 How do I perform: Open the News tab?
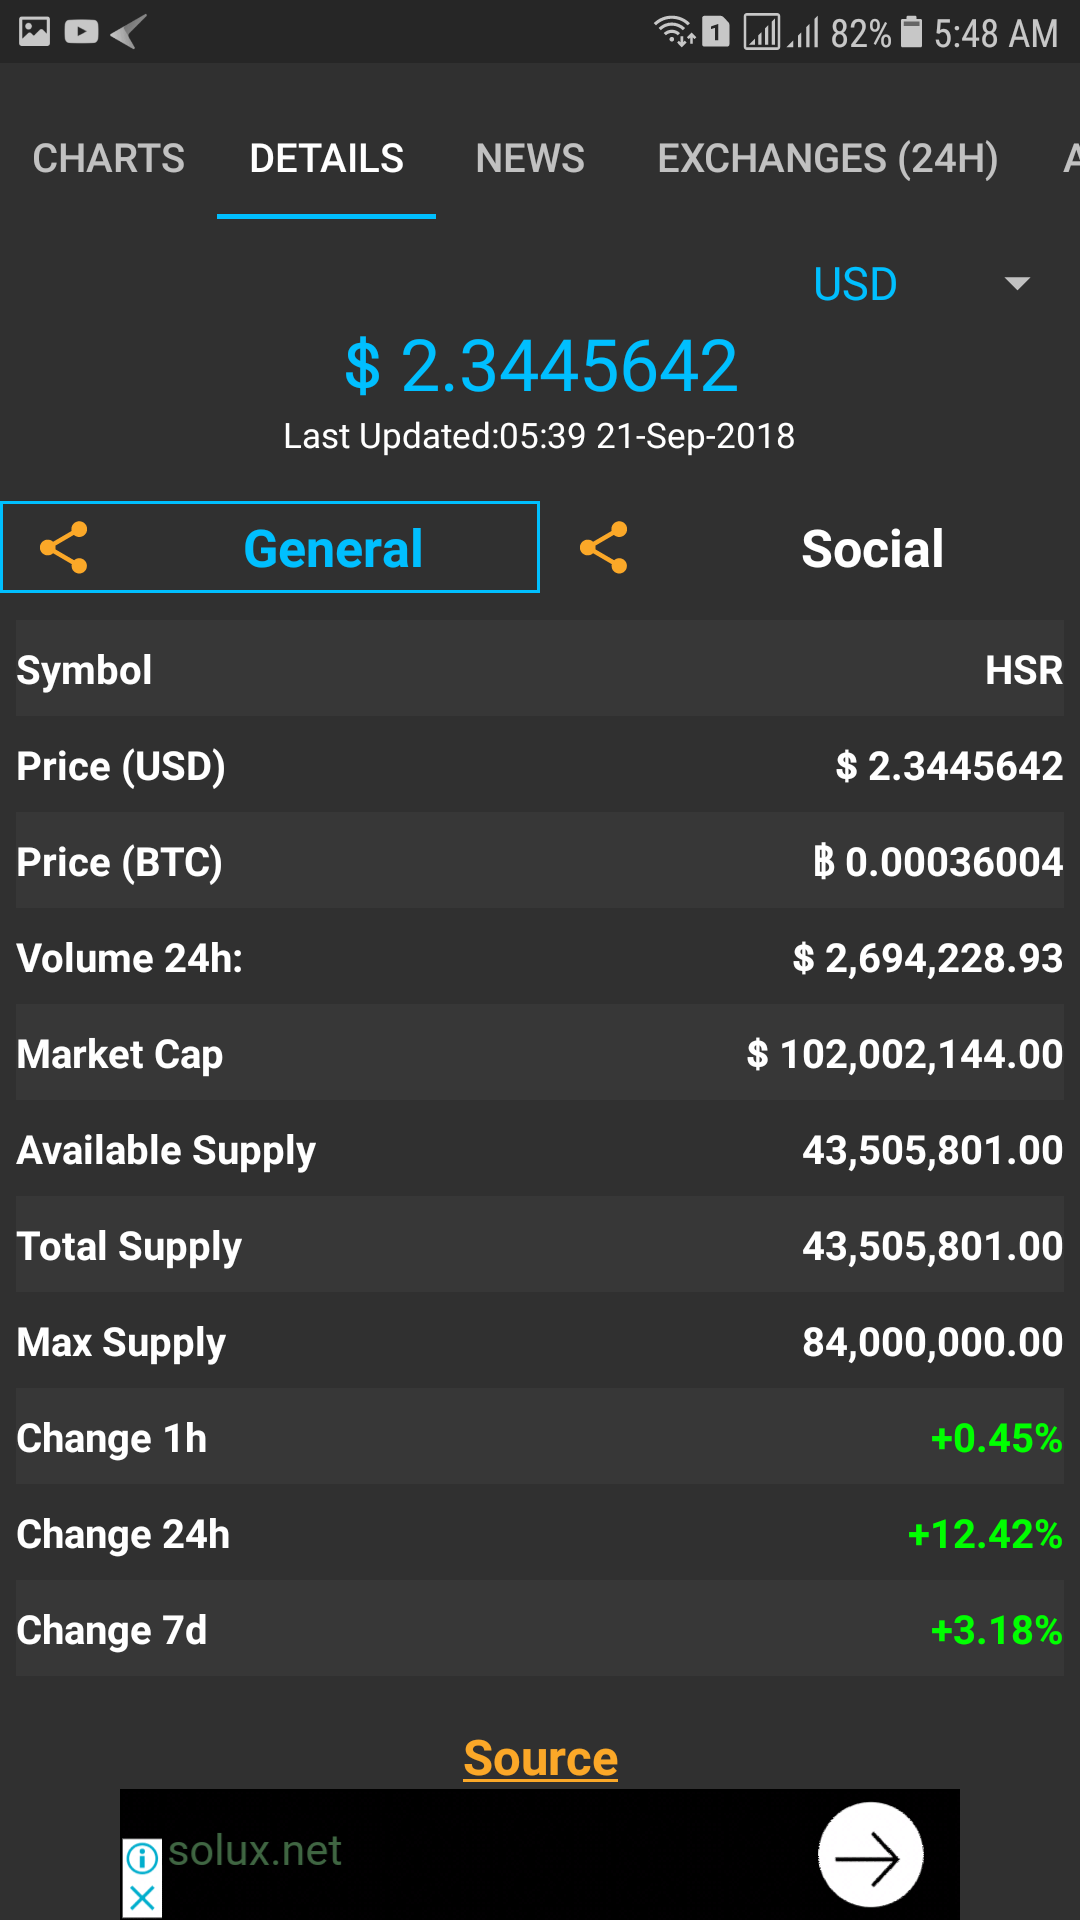coord(530,159)
